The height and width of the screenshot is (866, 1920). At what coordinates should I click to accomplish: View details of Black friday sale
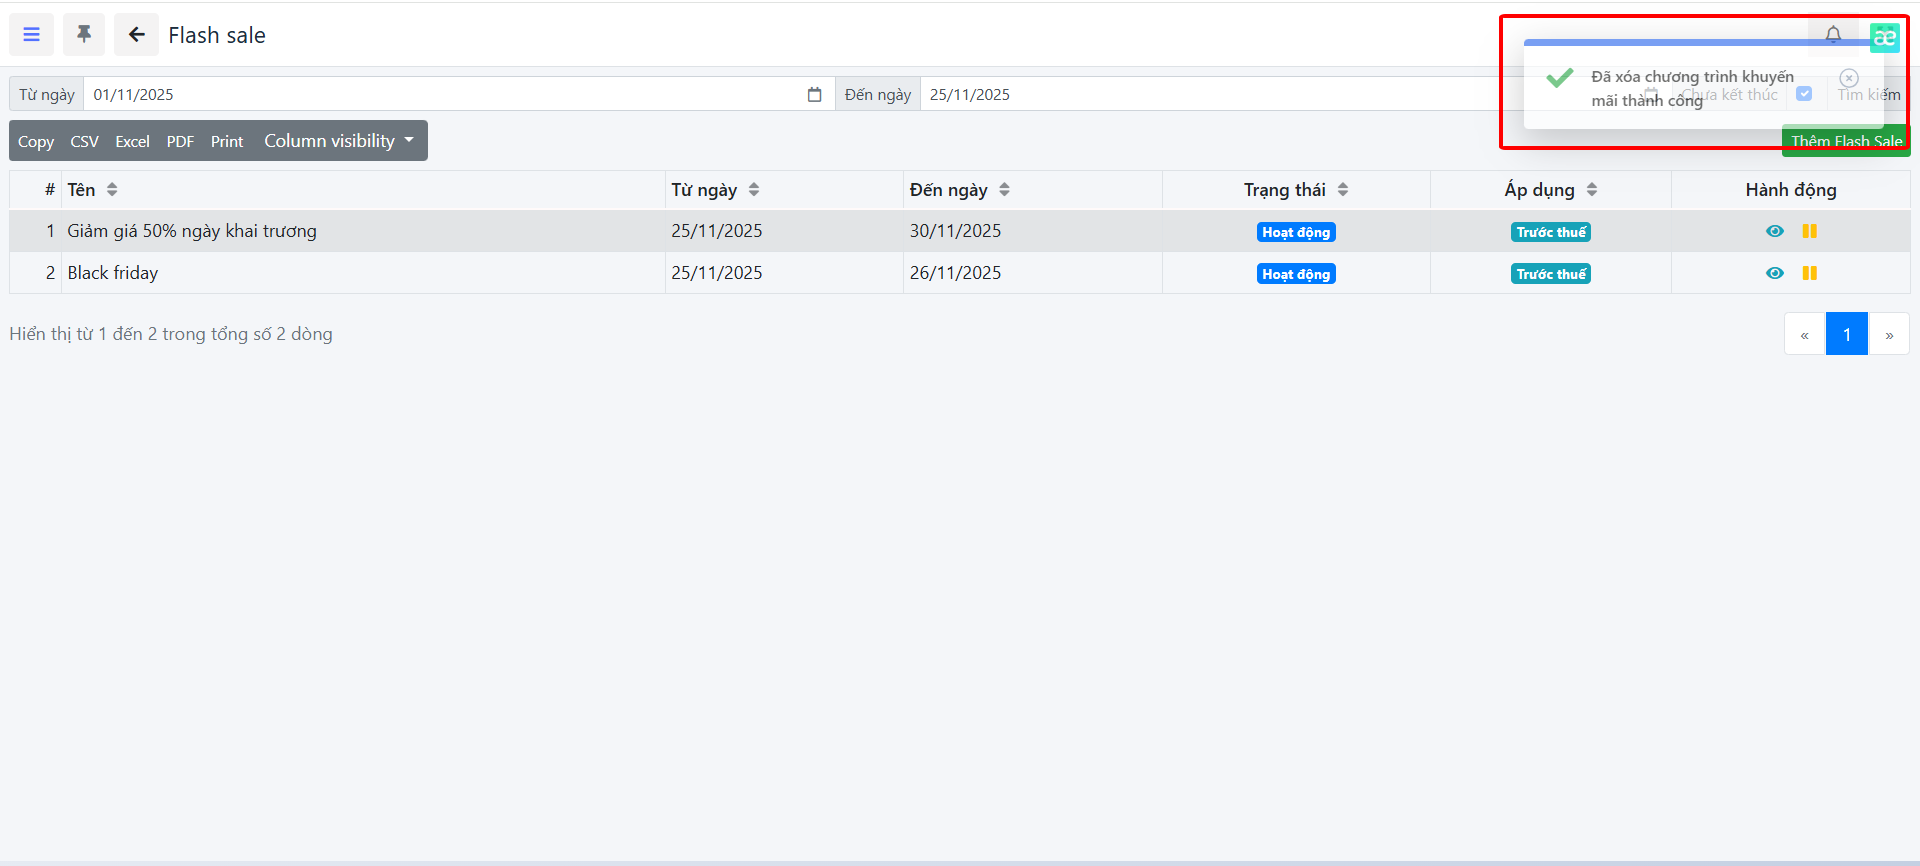[x=1775, y=273]
